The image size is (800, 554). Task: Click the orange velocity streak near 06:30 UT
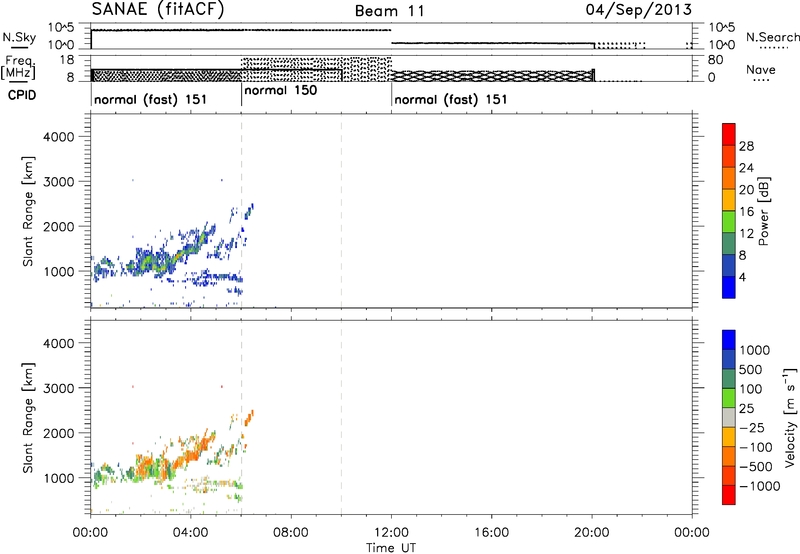click(x=249, y=418)
